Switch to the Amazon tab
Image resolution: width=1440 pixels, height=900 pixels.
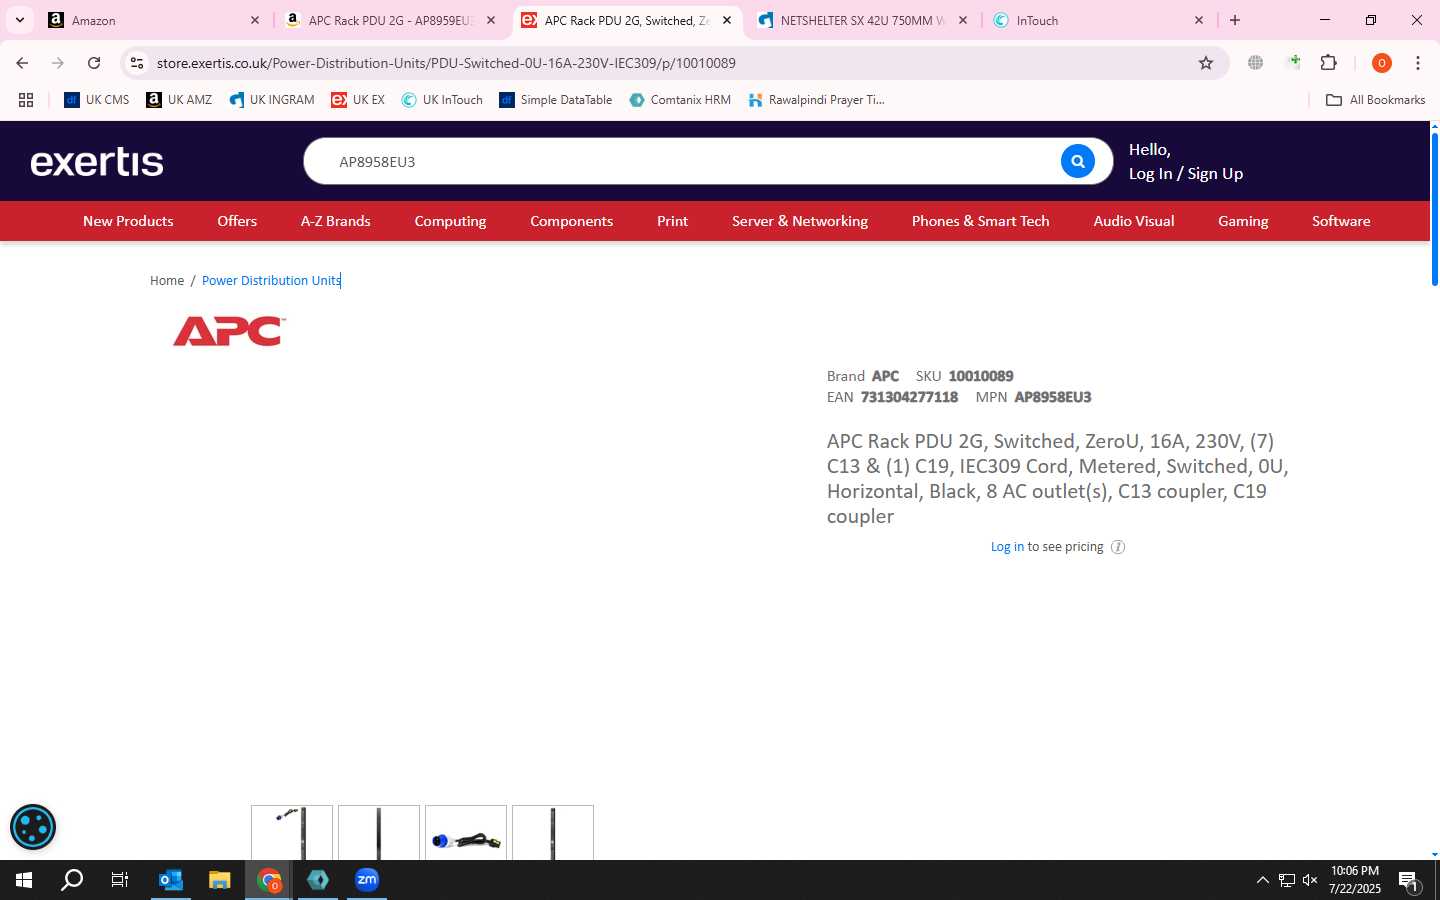coord(154,20)
